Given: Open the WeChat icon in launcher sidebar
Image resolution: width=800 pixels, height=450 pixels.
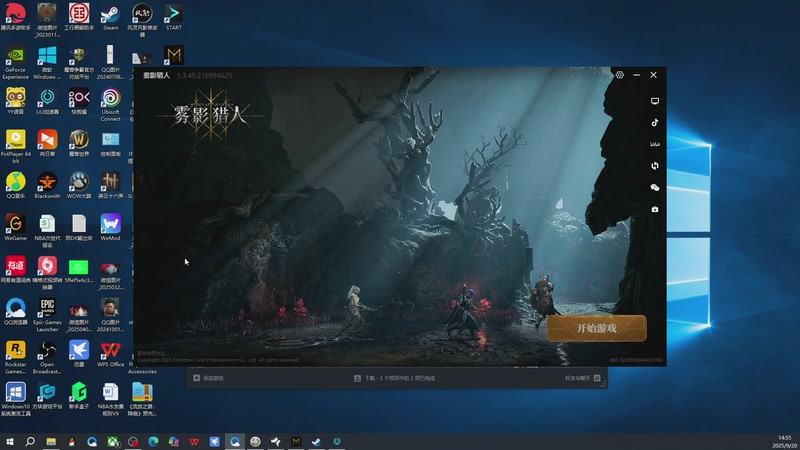Looking at the screenshot, I should [x=655, y=188].
